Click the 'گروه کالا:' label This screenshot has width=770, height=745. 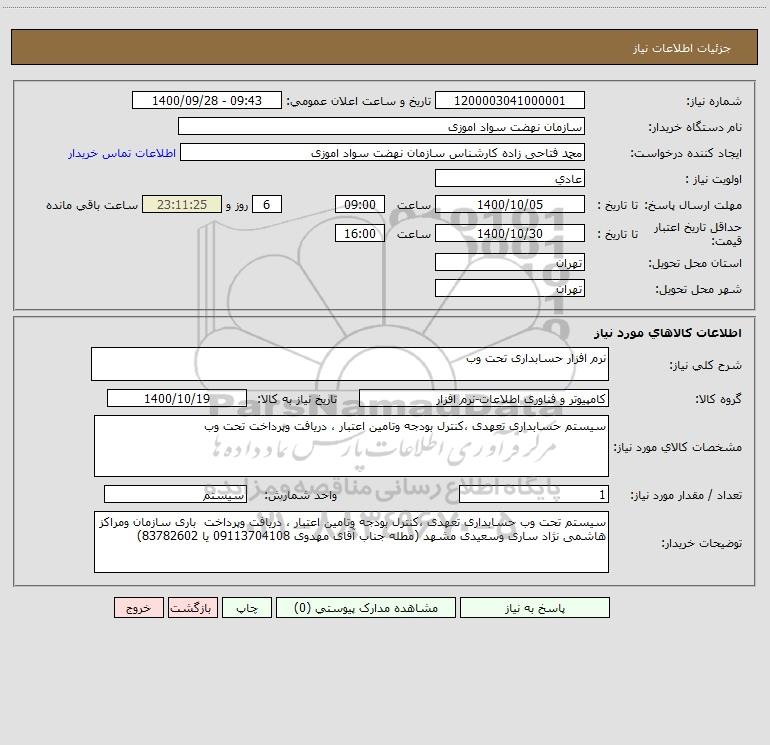(718, 399)
